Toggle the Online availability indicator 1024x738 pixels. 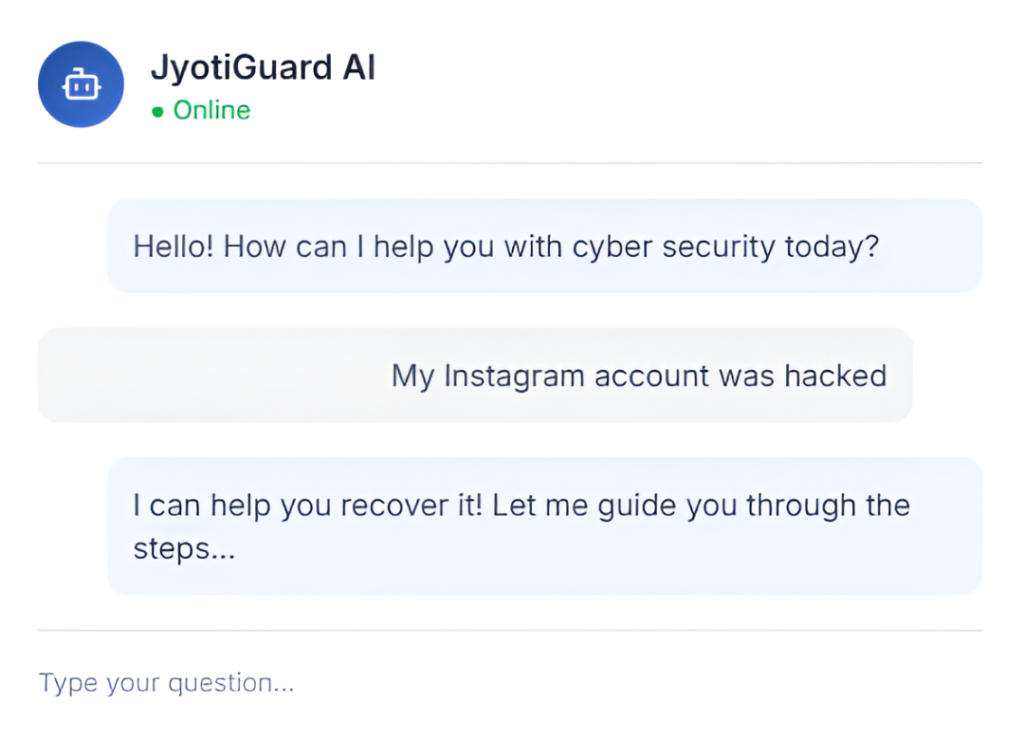pyautogui.click(x=158, y=112)
